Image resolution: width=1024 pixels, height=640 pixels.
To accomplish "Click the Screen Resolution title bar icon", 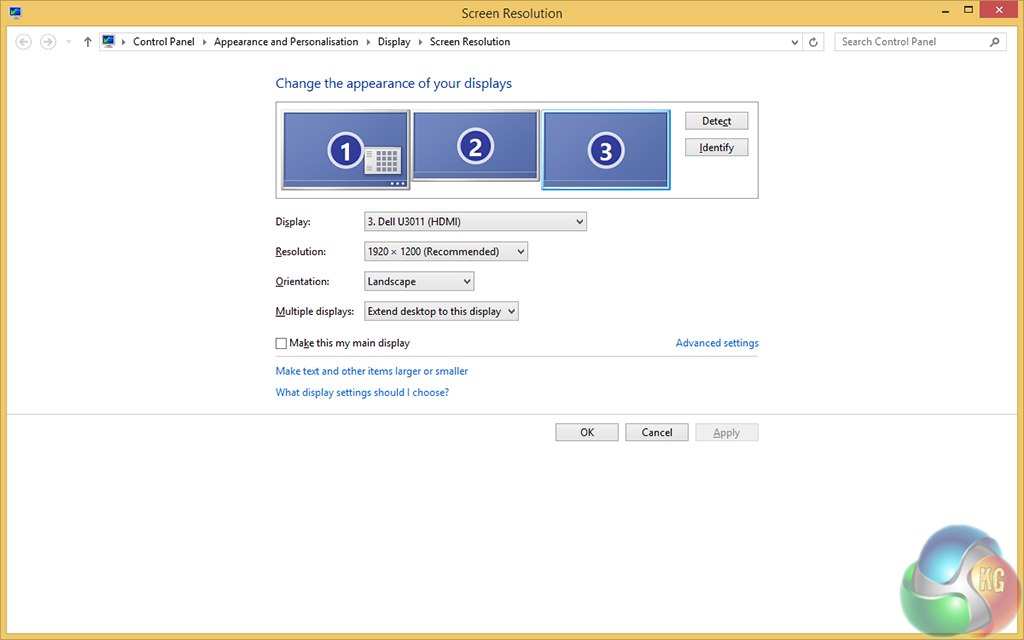I will [x=15, y=13].
